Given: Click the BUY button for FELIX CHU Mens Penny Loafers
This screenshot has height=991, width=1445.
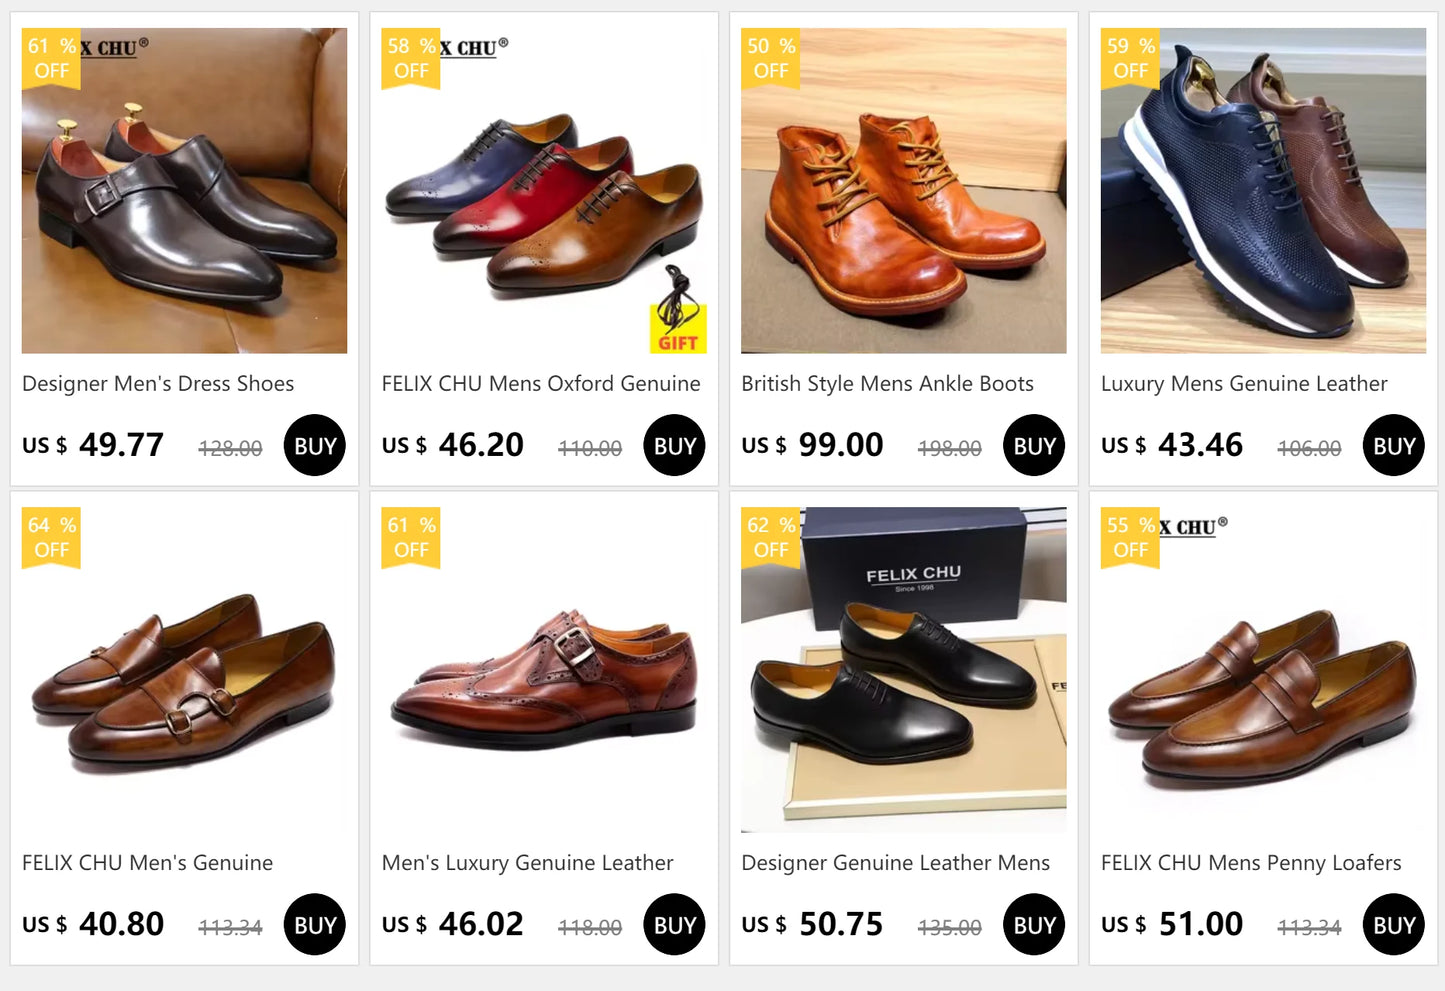Looking at the screenshot, I should click(x=1392, y=924).
